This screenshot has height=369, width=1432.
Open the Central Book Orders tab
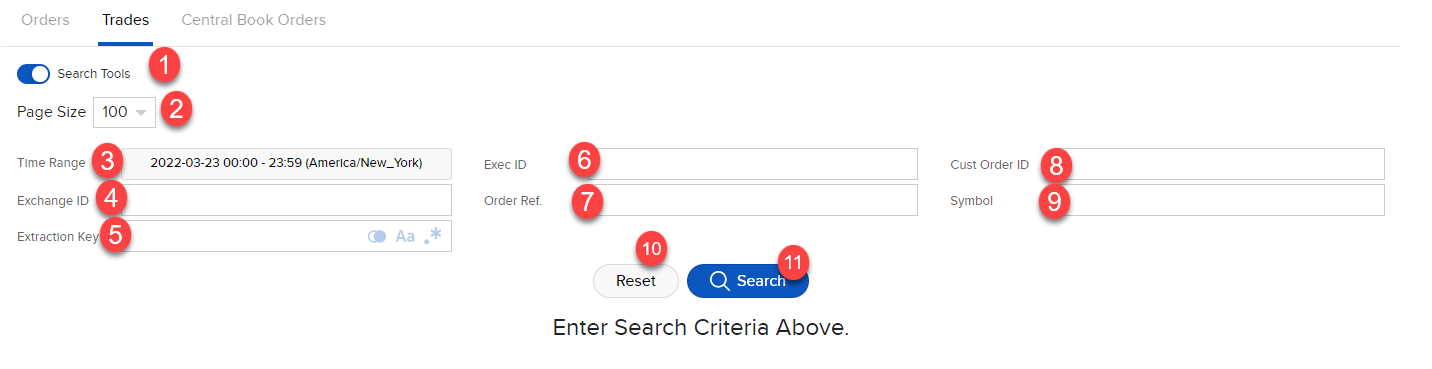coord(253,20)
